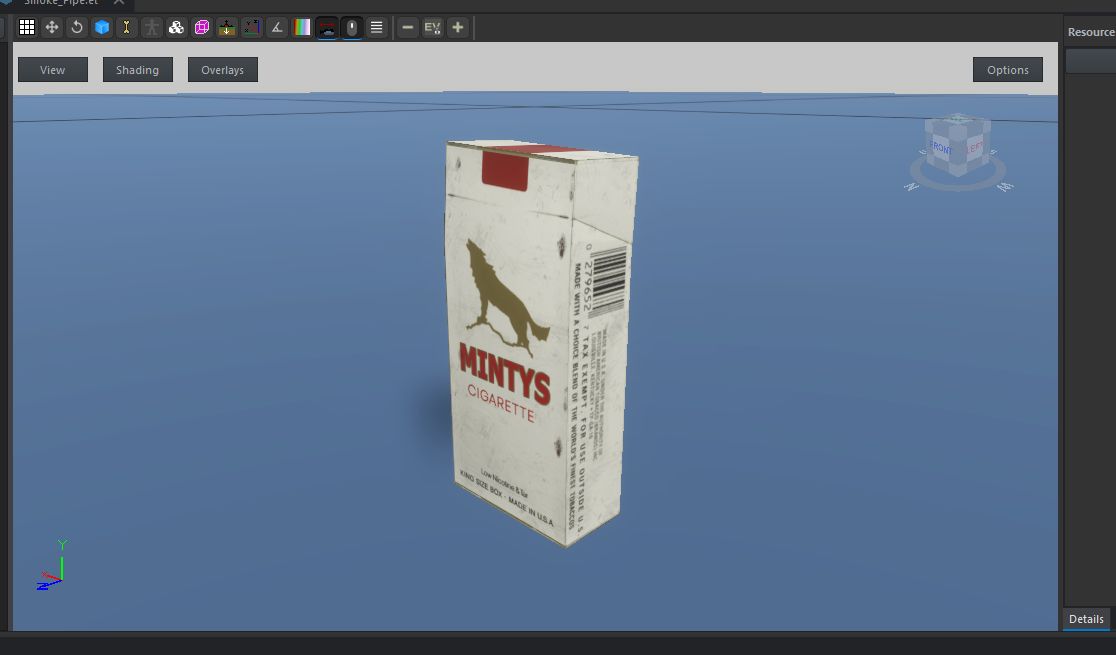
Task: Open the View dropdown menu
Action: [53, 70]
